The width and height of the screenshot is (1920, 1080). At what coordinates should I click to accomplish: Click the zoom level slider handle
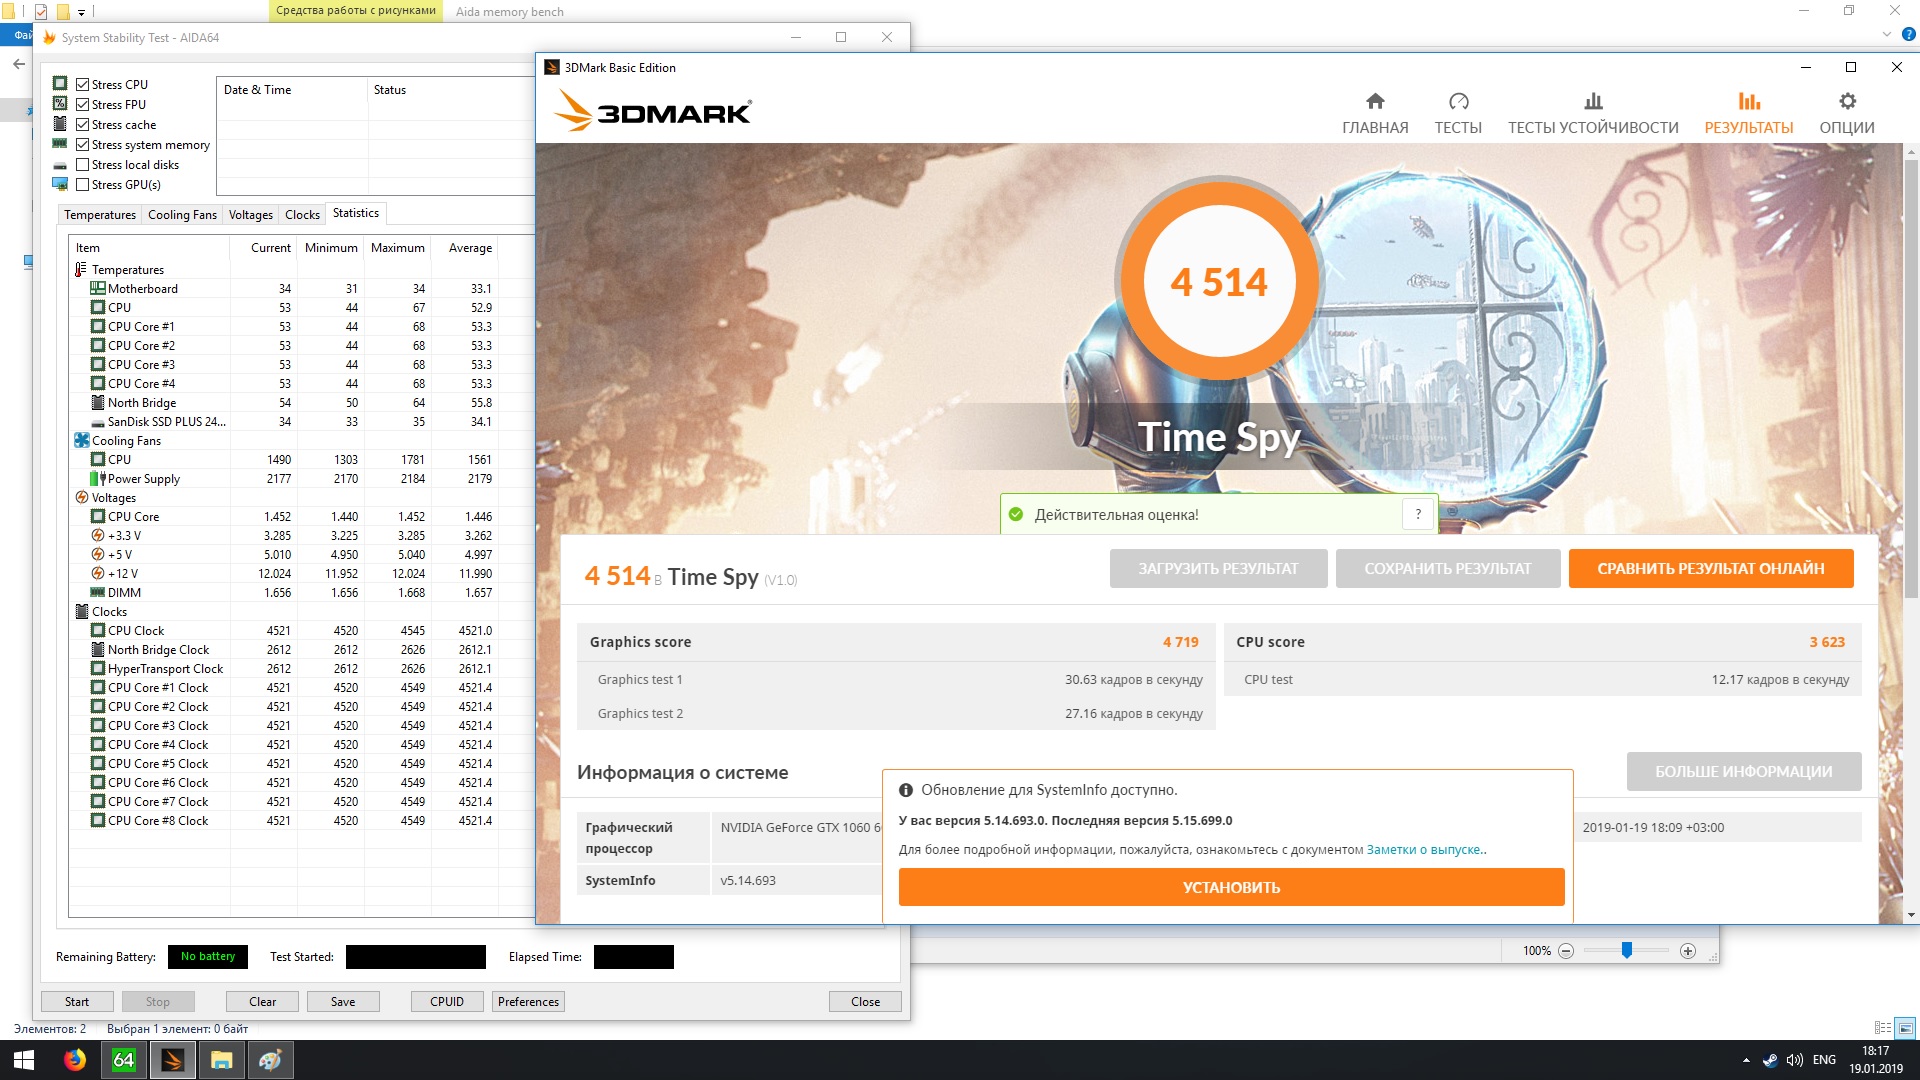point(1627,950)
